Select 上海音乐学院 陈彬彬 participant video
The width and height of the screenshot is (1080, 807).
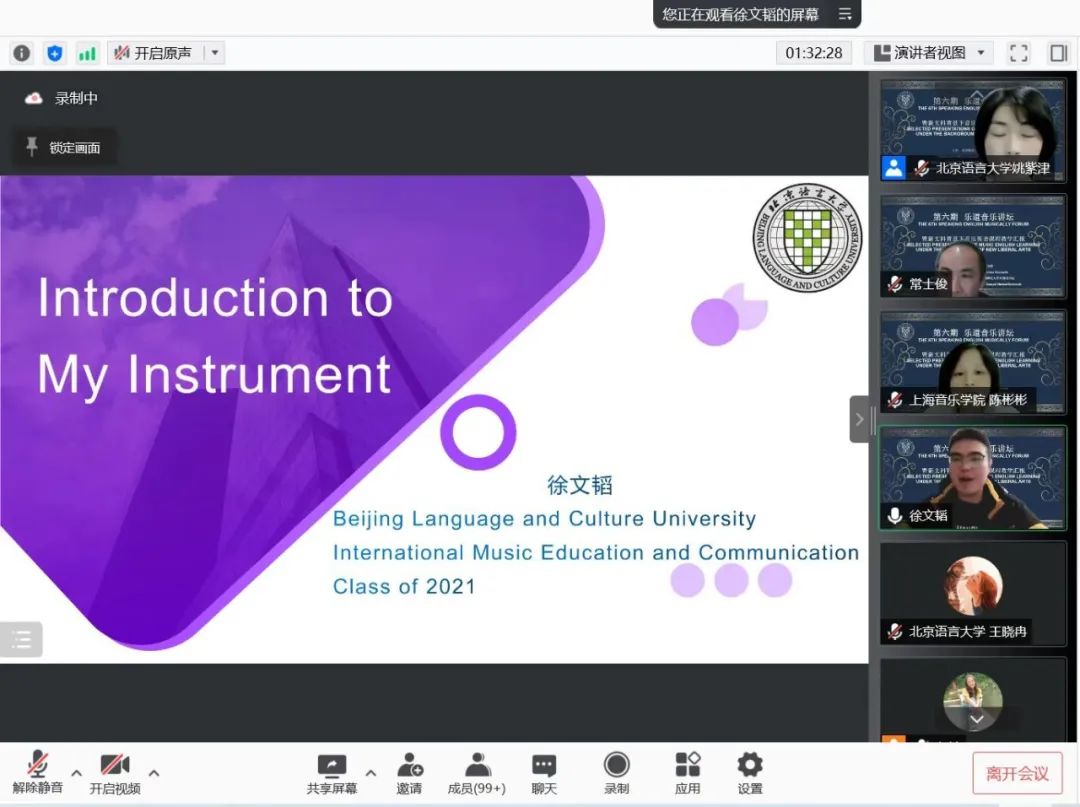(x=973, y=362)
